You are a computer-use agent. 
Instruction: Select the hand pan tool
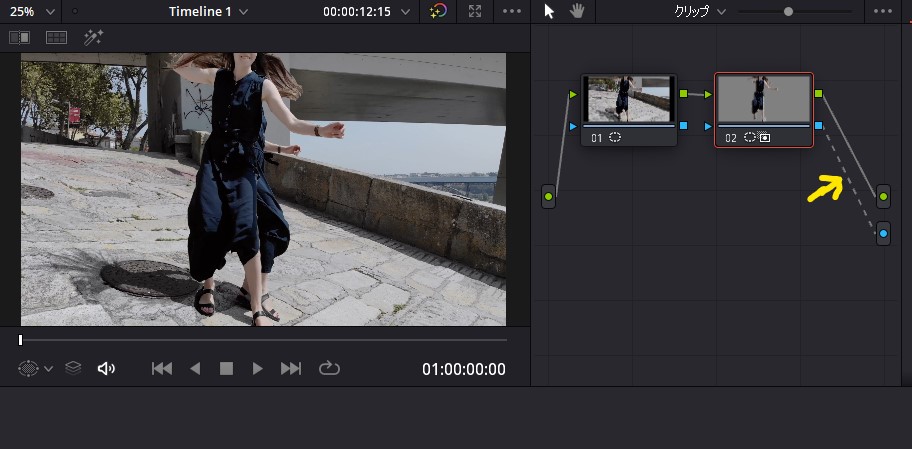pos(576,11)
